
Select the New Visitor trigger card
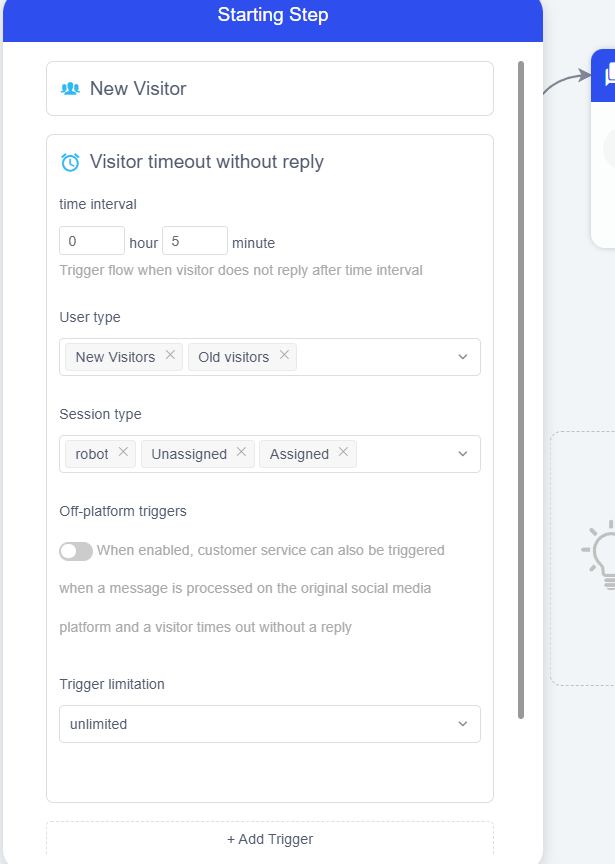pyautogui.click(x=270, y=89)
